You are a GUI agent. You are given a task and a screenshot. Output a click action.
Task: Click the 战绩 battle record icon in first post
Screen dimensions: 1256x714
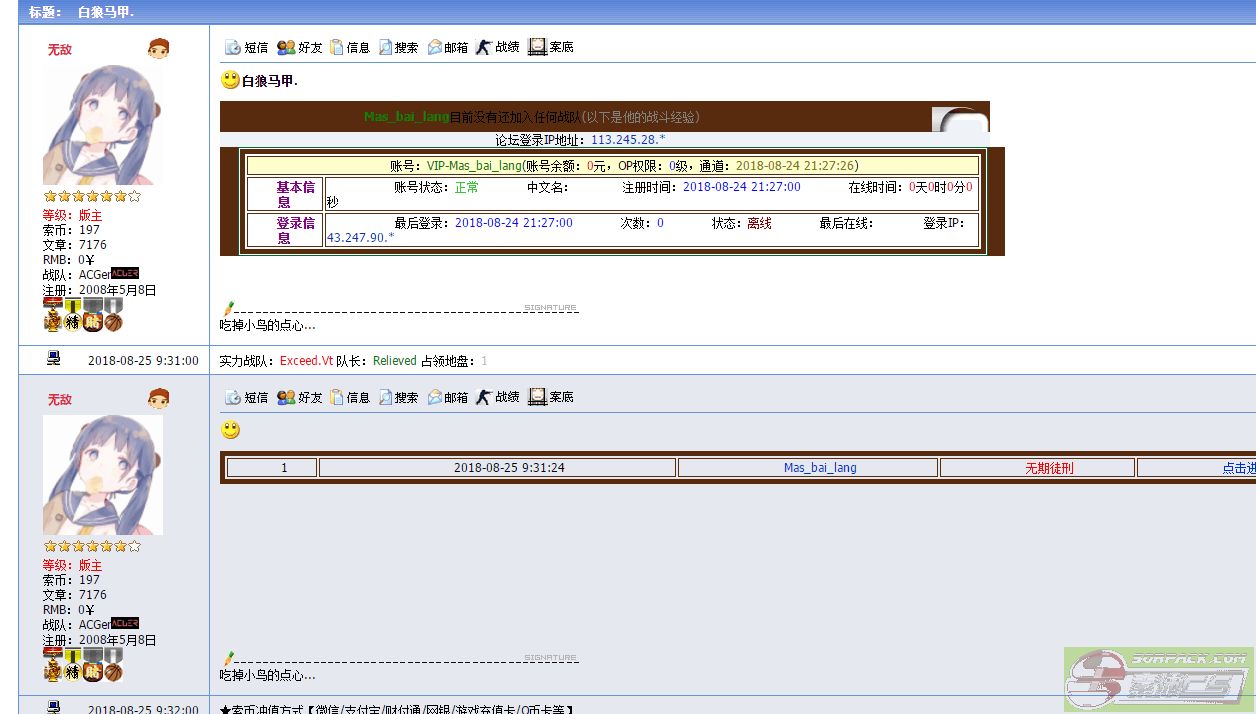[484, 47]
